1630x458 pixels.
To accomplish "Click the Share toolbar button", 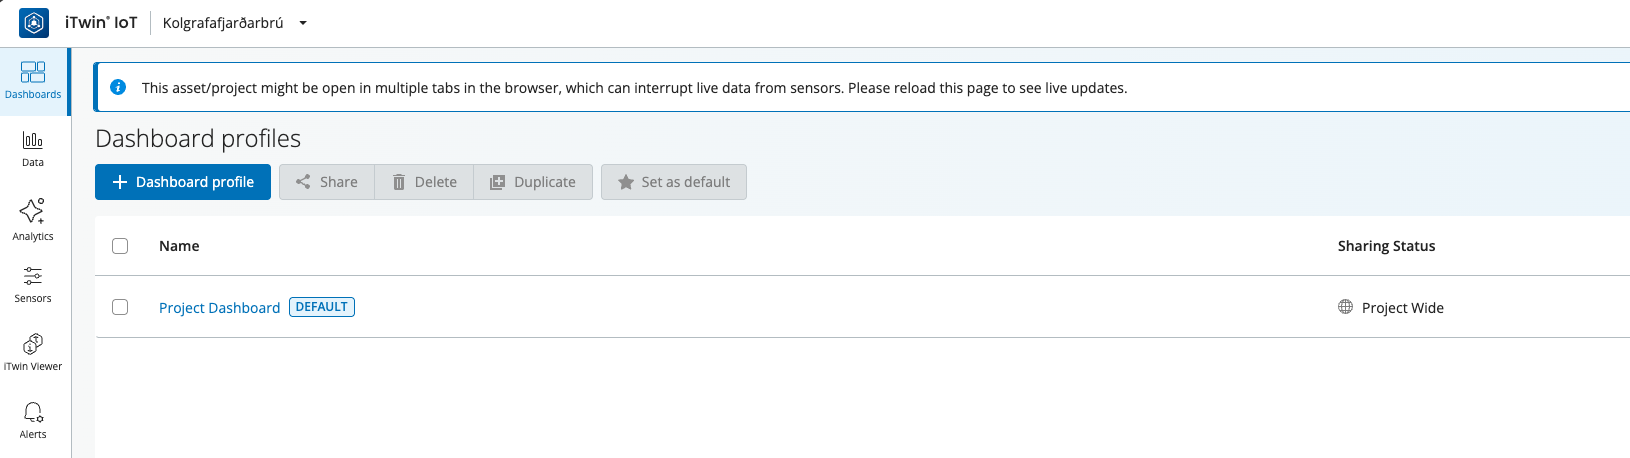I will click(327, 182).
